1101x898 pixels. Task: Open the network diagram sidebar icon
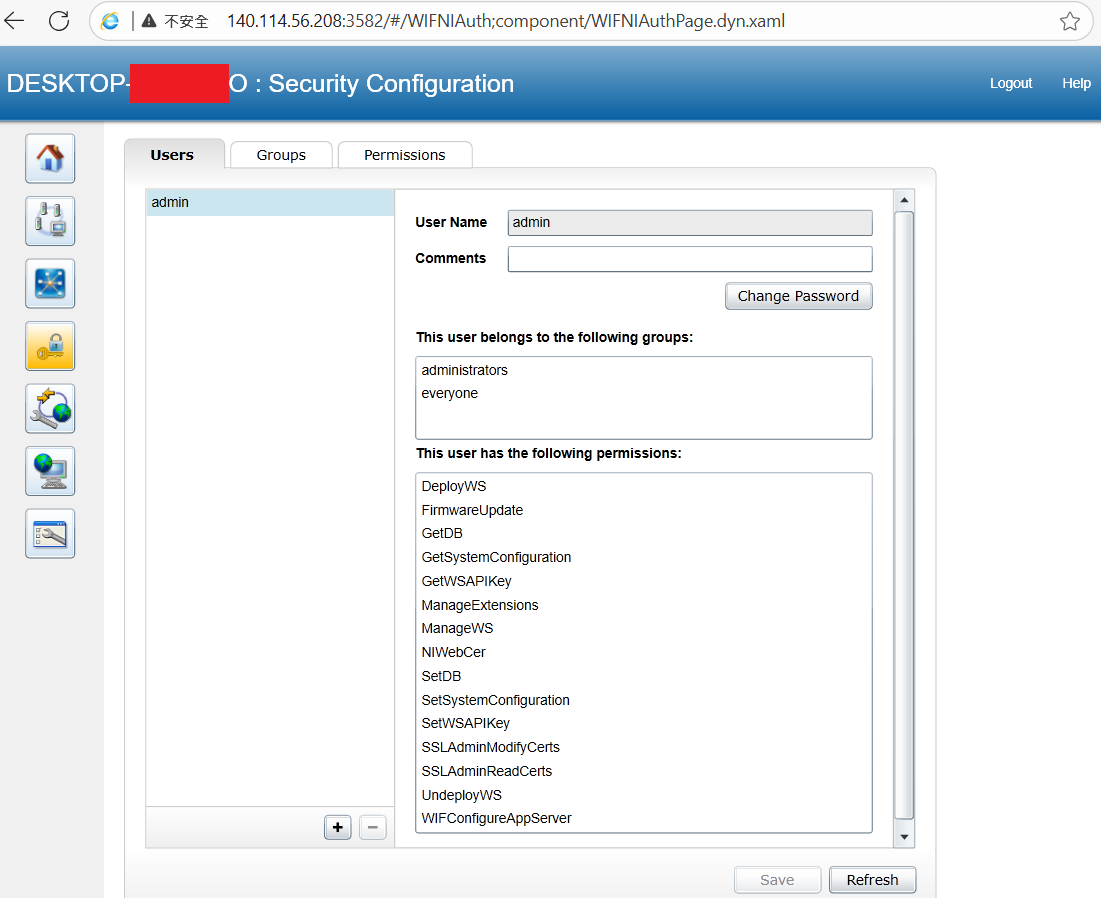(50, 284)
